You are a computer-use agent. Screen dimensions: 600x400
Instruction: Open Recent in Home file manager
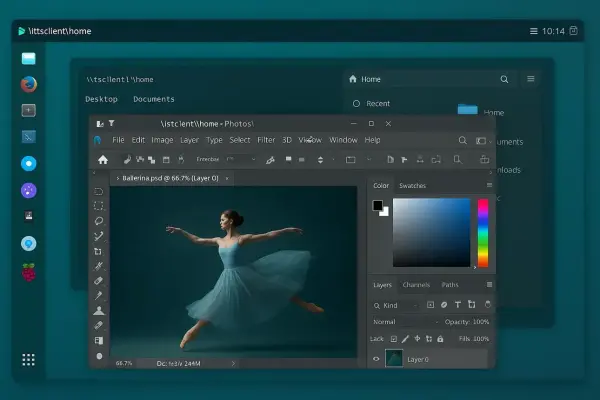pos(378,104)
